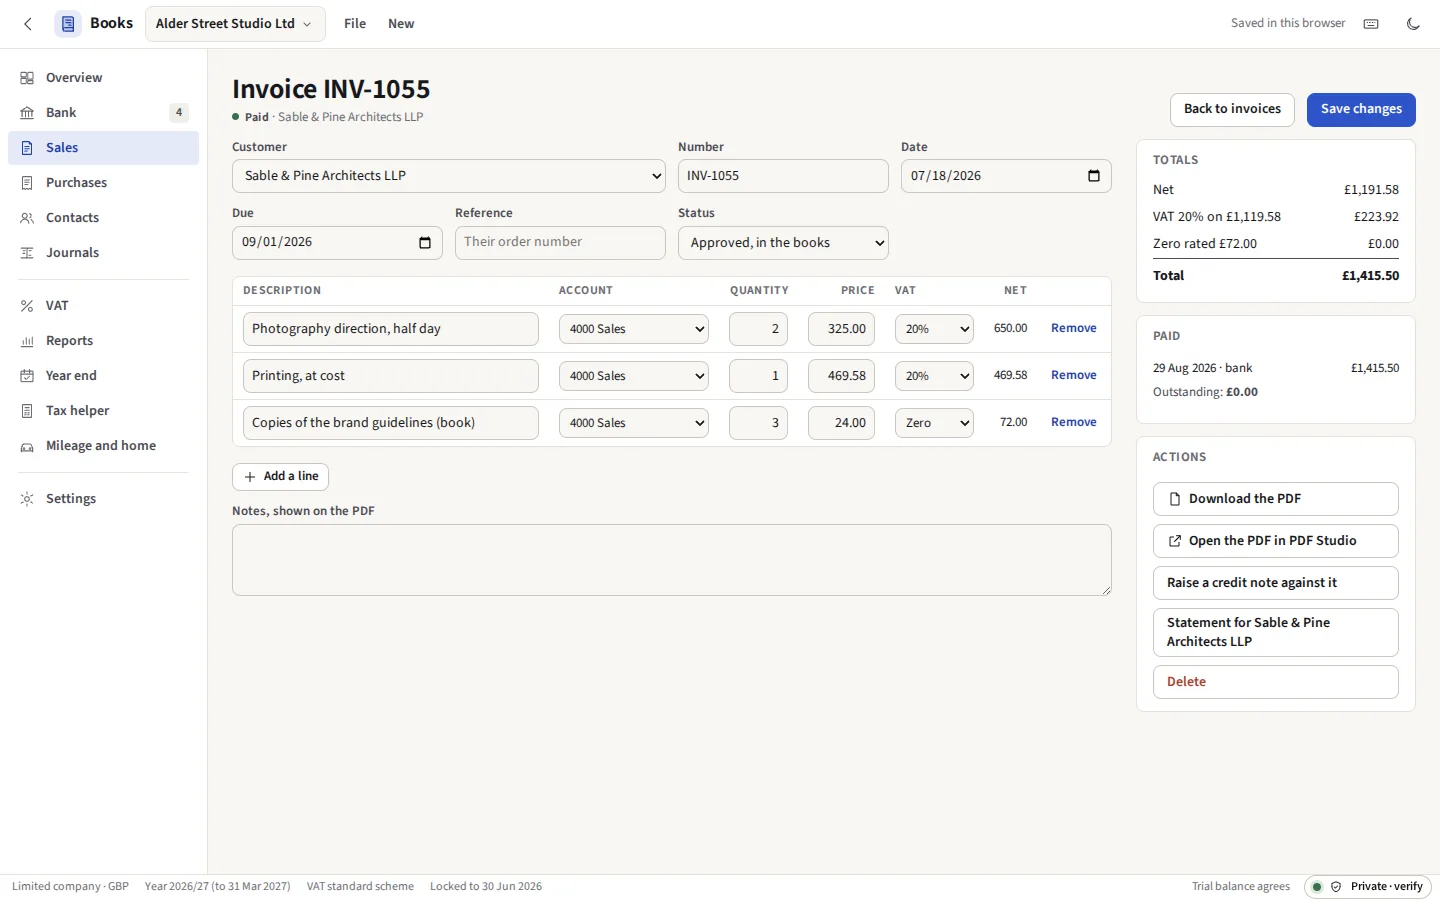Open statement for Sable & Pine Architects LLP
This screenshot has height=900, width=1440.
[1275, 632]
